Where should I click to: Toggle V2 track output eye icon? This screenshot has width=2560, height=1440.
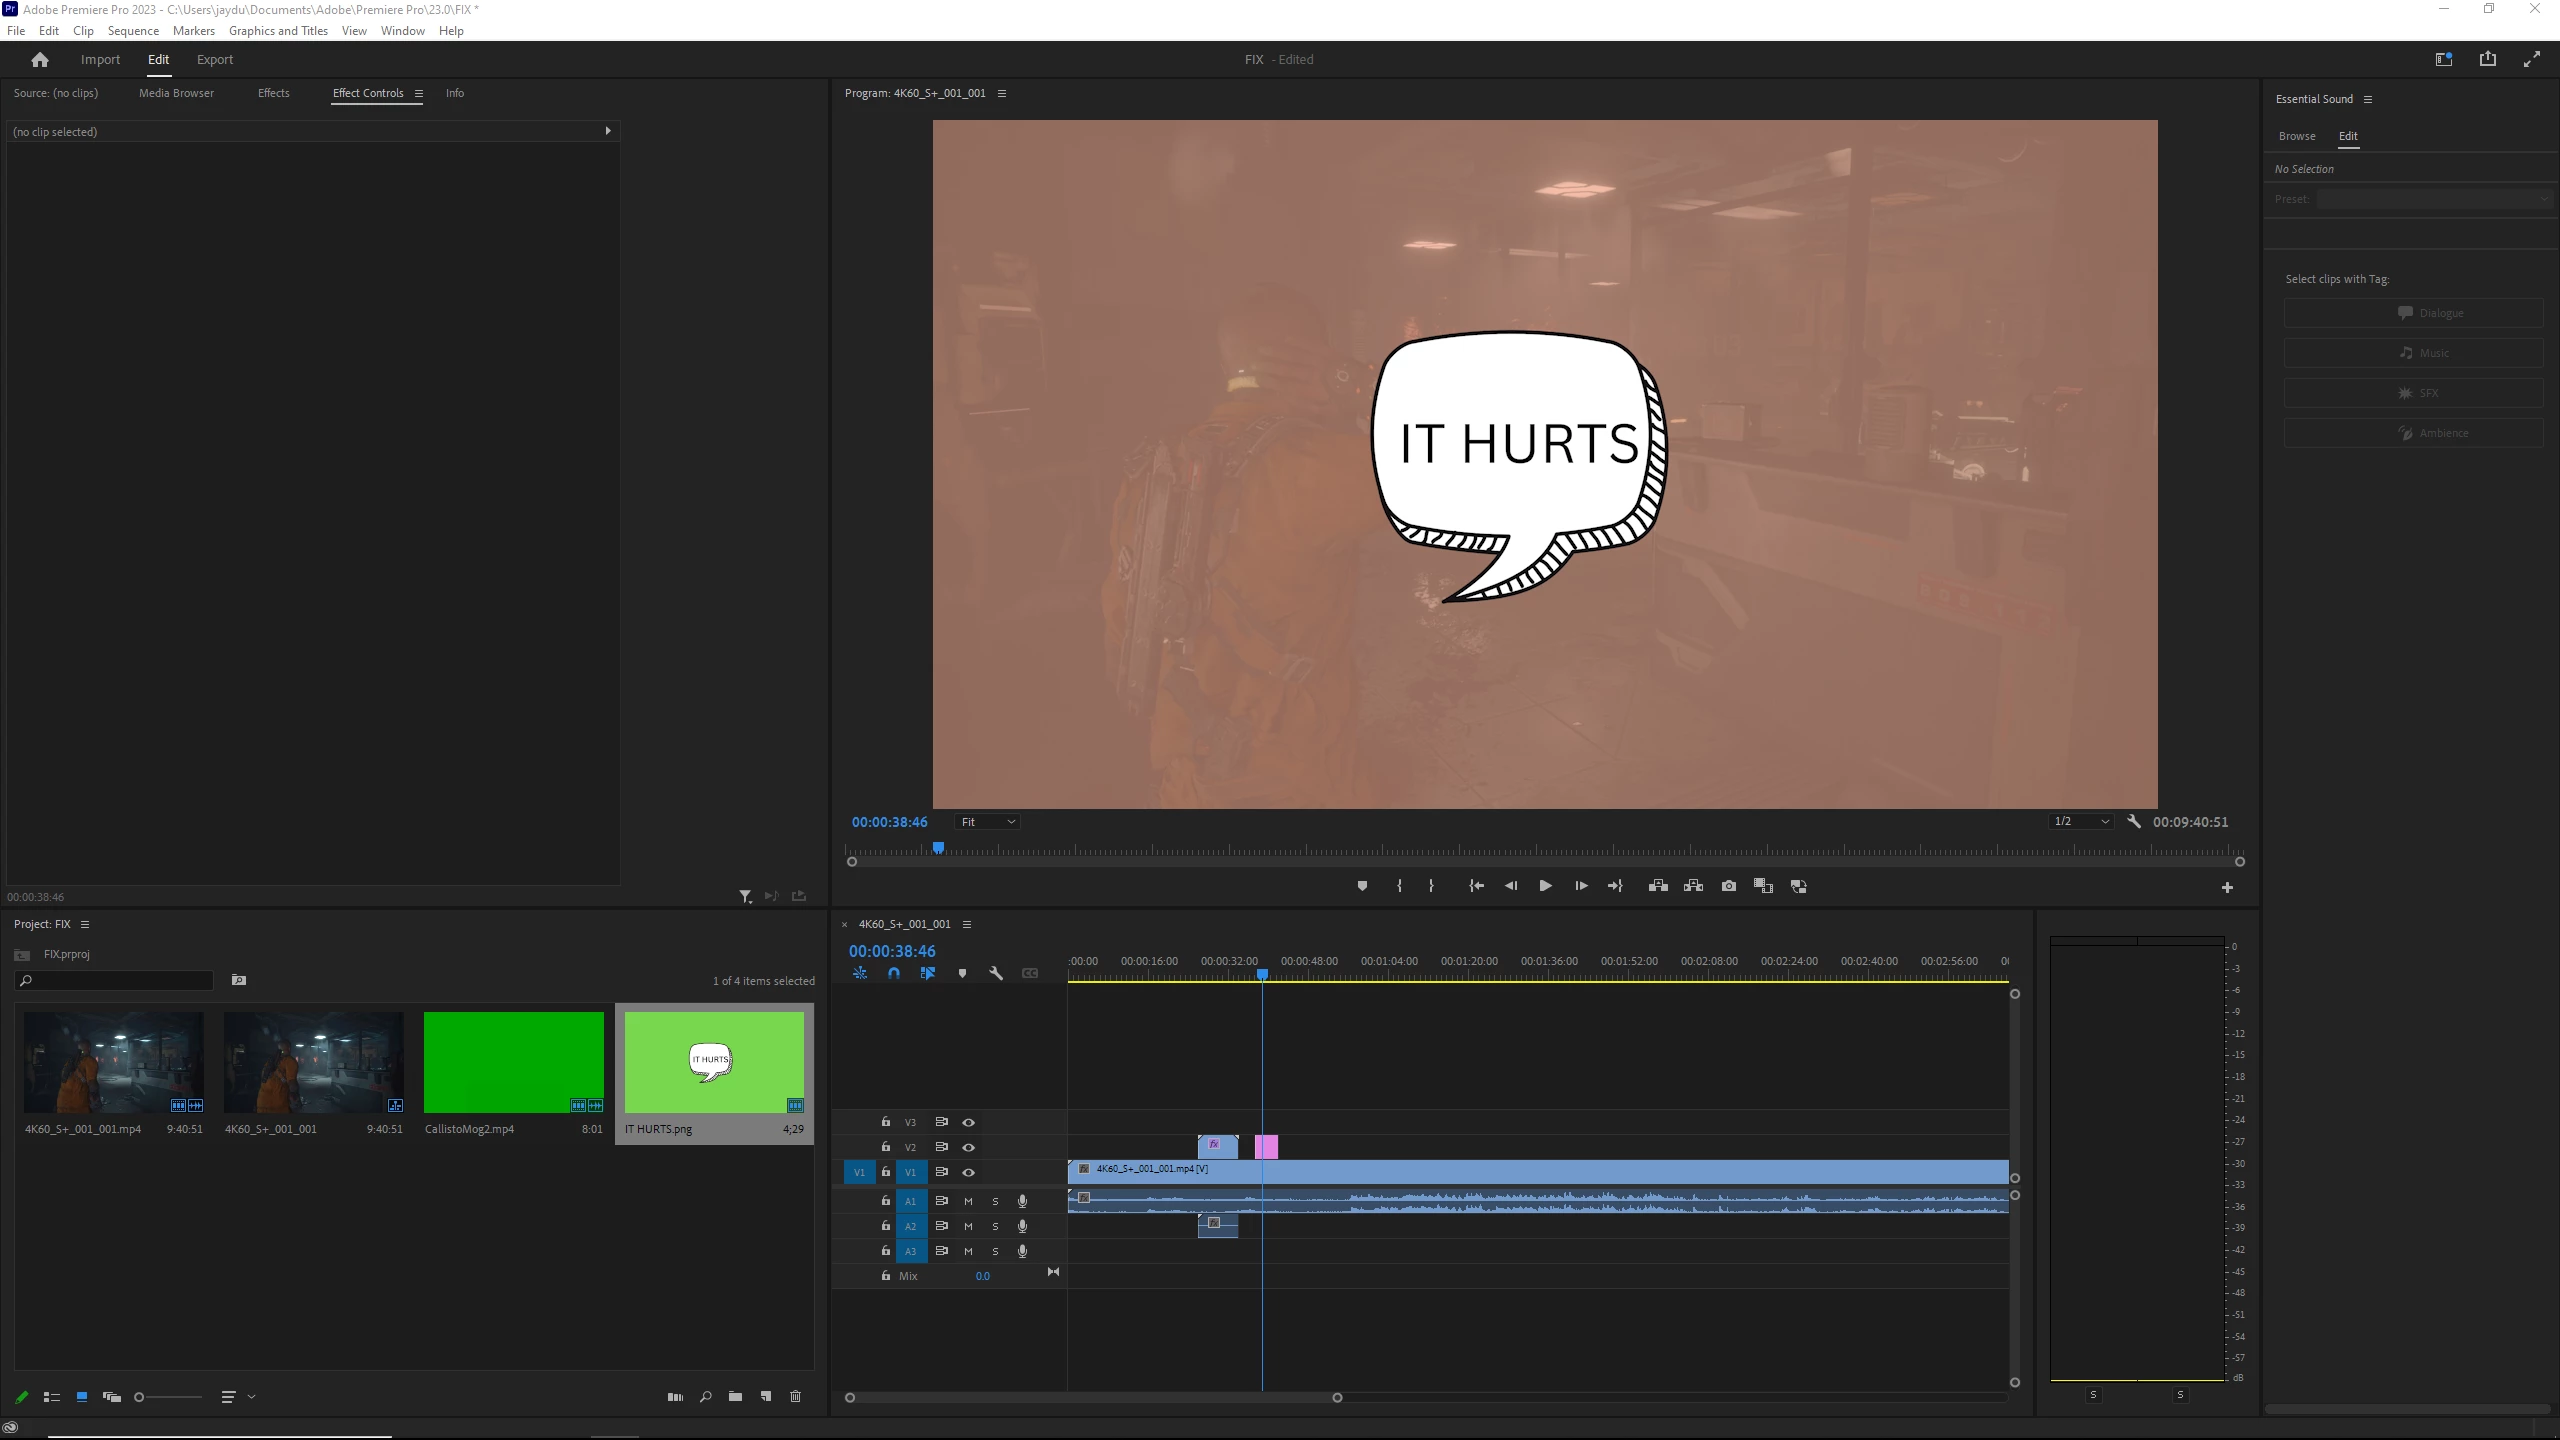[x=968, y=1147]
